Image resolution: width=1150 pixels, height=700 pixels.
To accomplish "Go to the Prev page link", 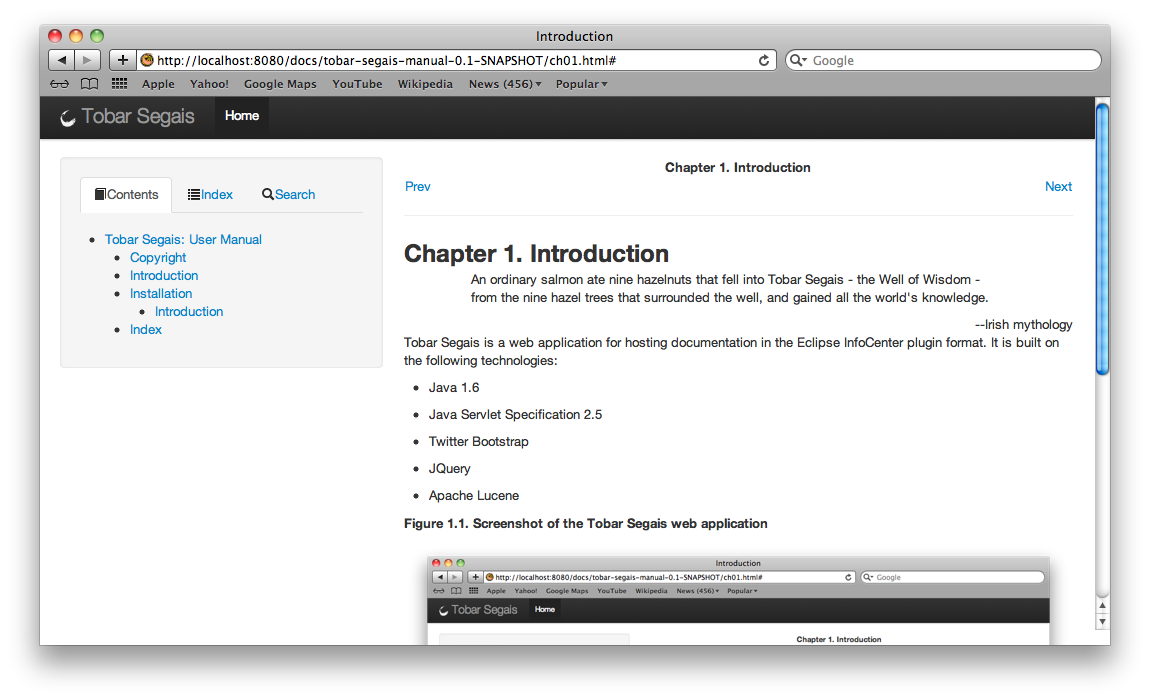I will [417, 186].
